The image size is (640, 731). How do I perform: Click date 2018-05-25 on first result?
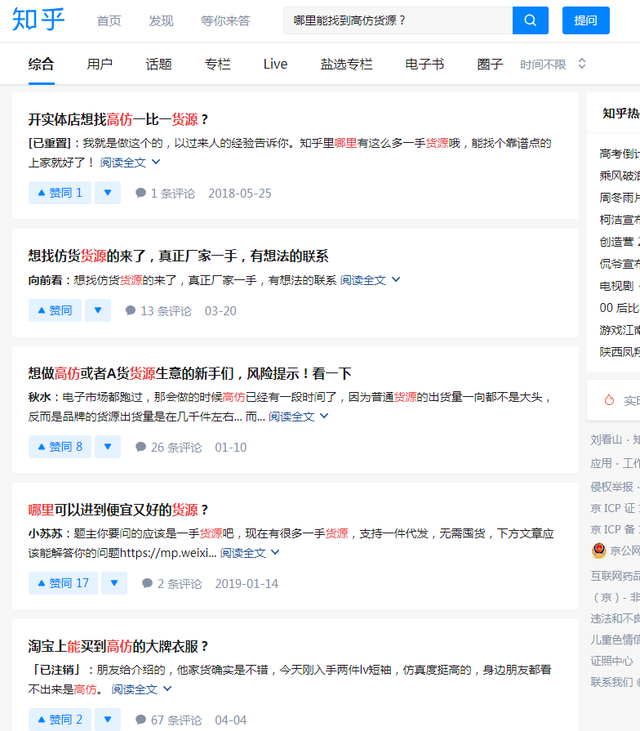coord(240,193)
